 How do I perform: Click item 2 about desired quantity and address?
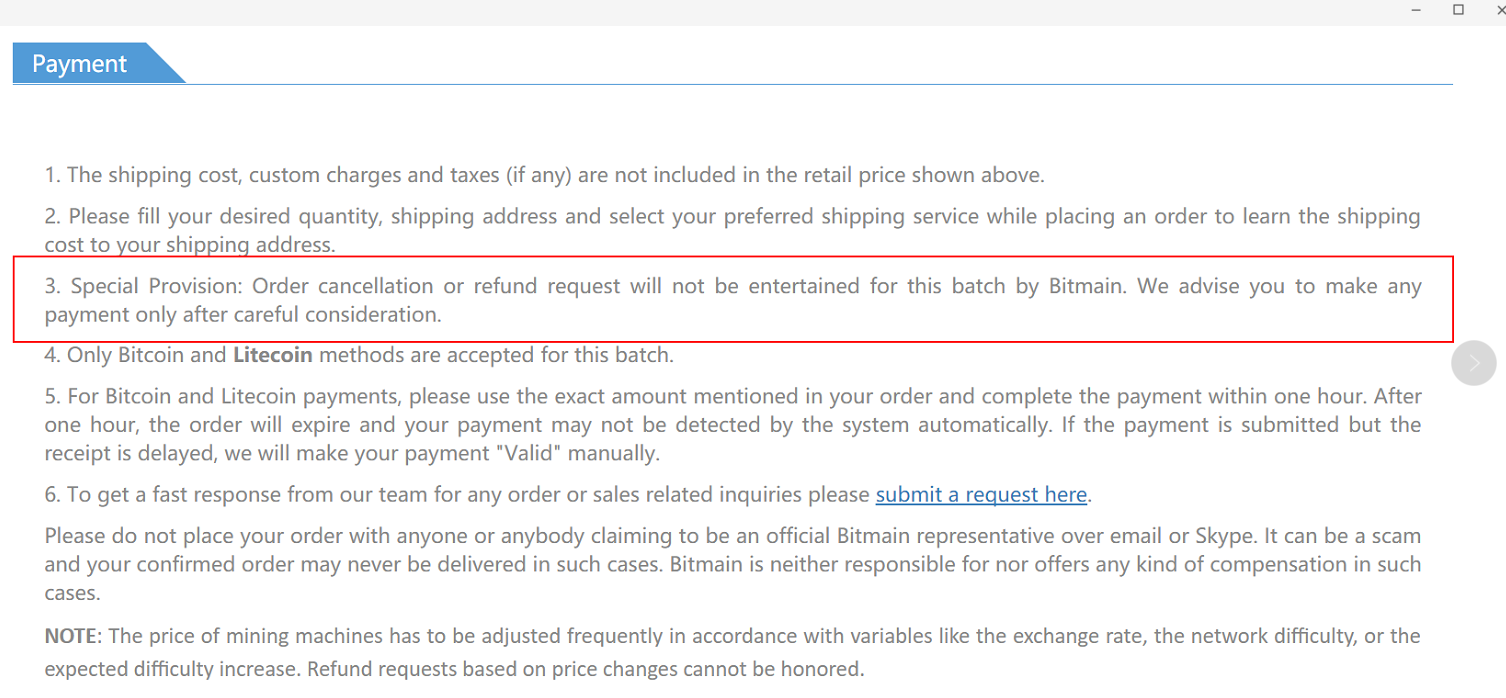click(x=732, y=230)
